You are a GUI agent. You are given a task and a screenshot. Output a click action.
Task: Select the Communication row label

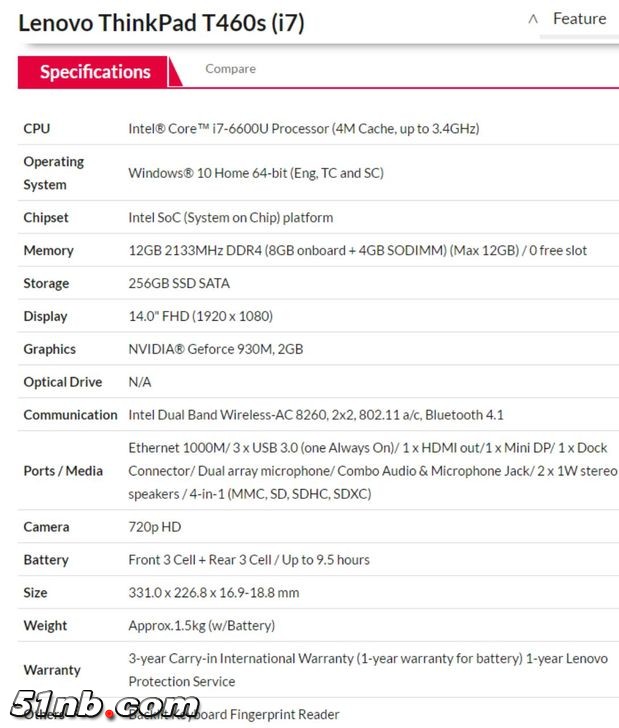pyautogui.click(x=70, y=415)
